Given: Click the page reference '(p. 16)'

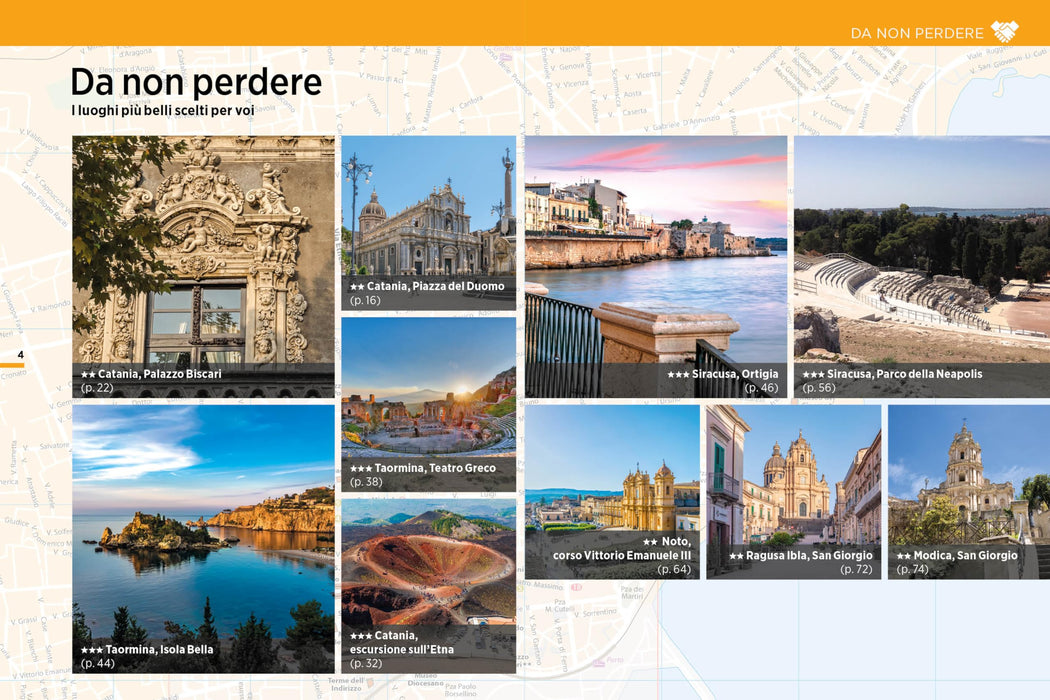Looking at the screenshot, I should [x=365, y=300].
